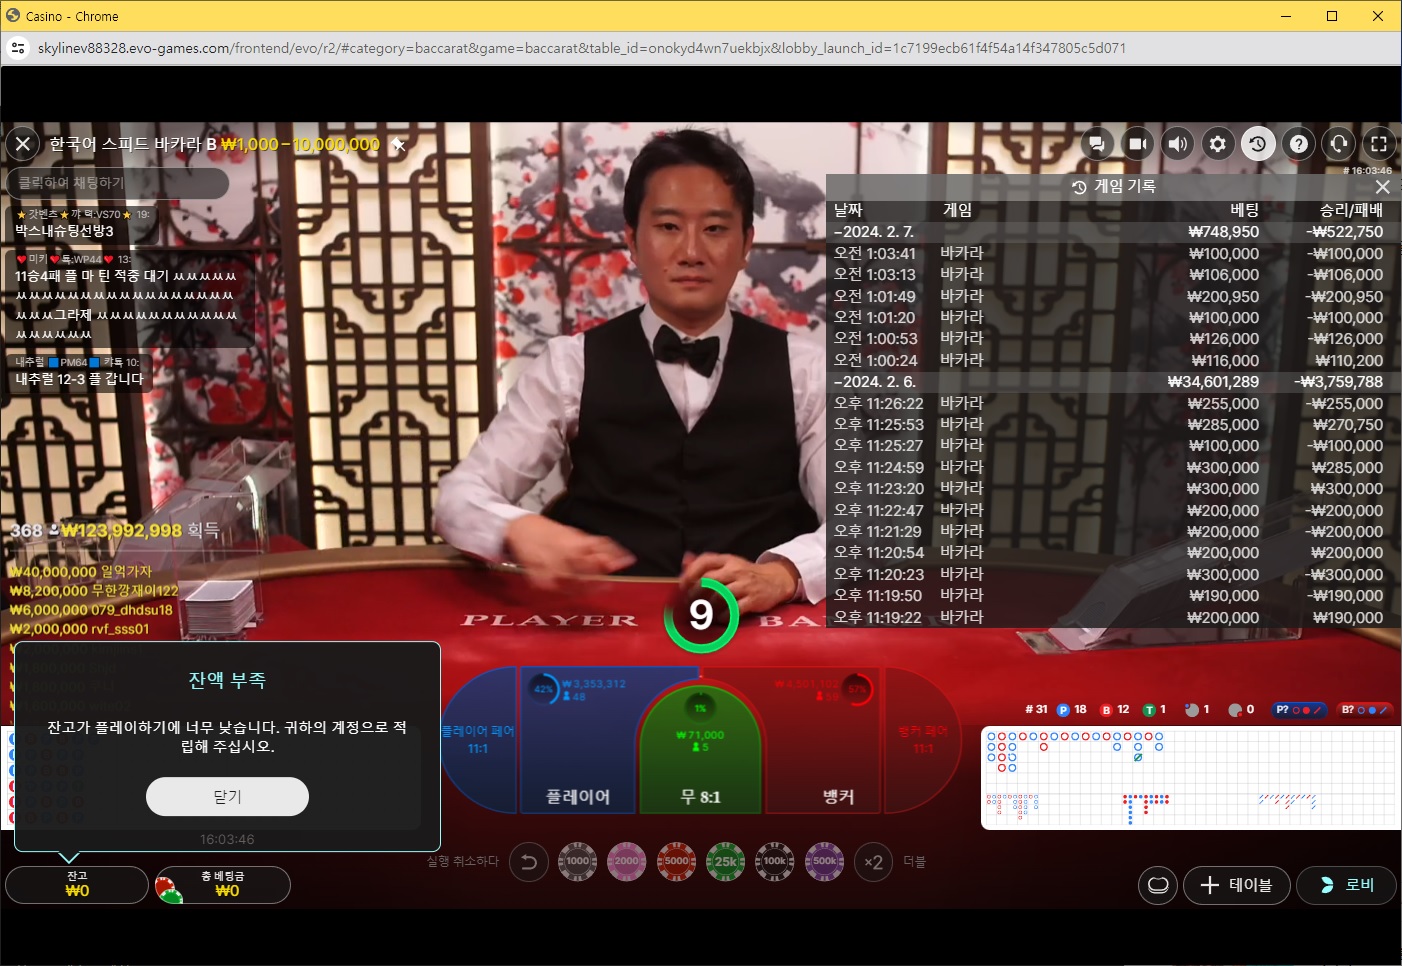Screen dimensions: 1402x966
Task: Open settings gear icon
Action: [x=1218, y=144]
